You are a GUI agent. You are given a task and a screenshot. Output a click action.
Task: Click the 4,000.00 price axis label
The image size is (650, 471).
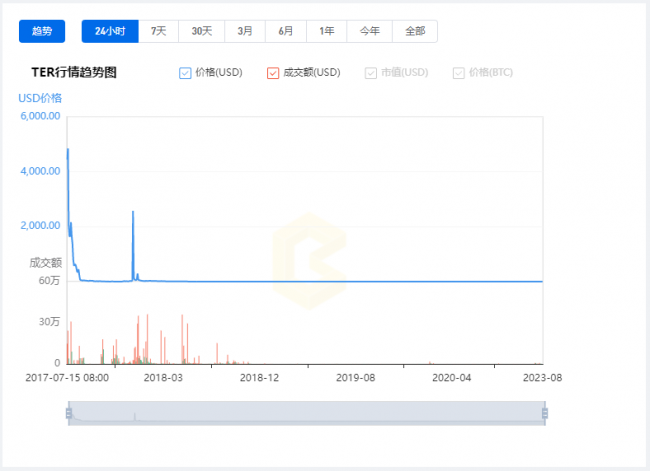[x=40, y=171]
